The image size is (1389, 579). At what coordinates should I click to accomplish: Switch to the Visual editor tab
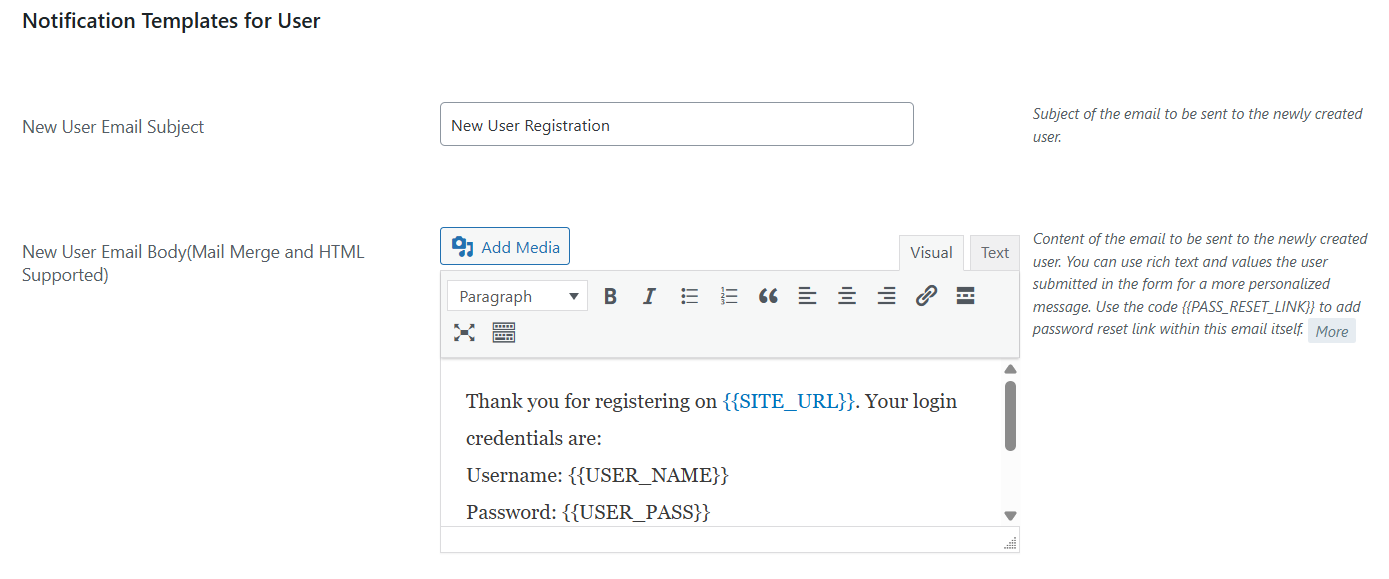coord(931,253)
